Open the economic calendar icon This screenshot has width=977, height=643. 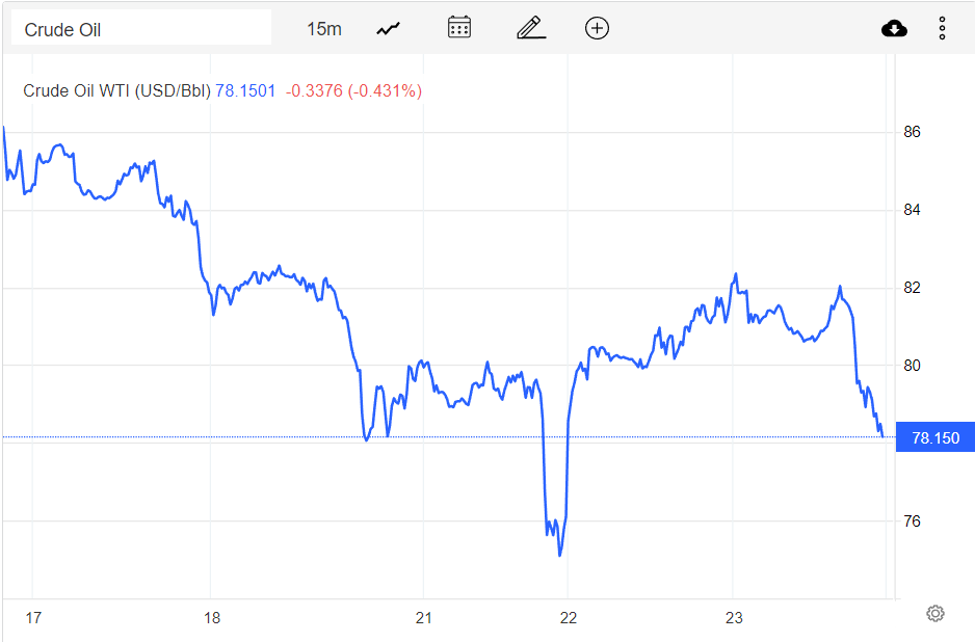coord(458,28)
